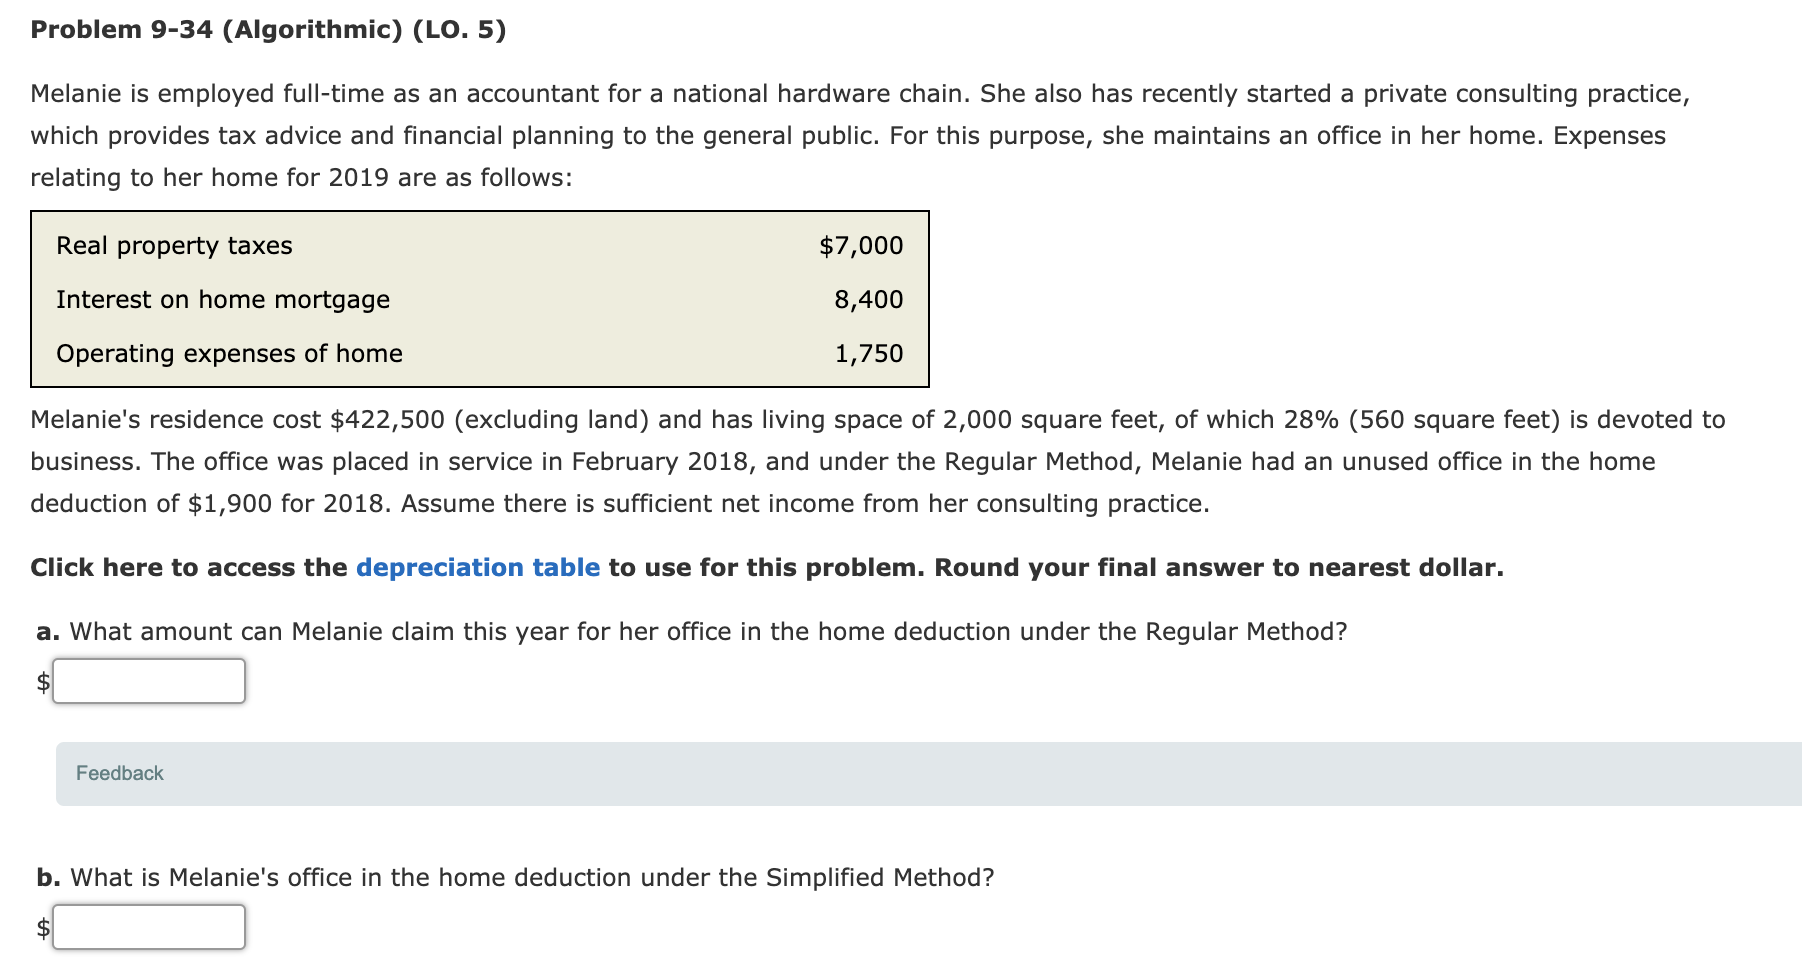The height and width of the screenshot is (970, 1802).
Task: Select the 1,750 value in the table
Action: [868, 353]
